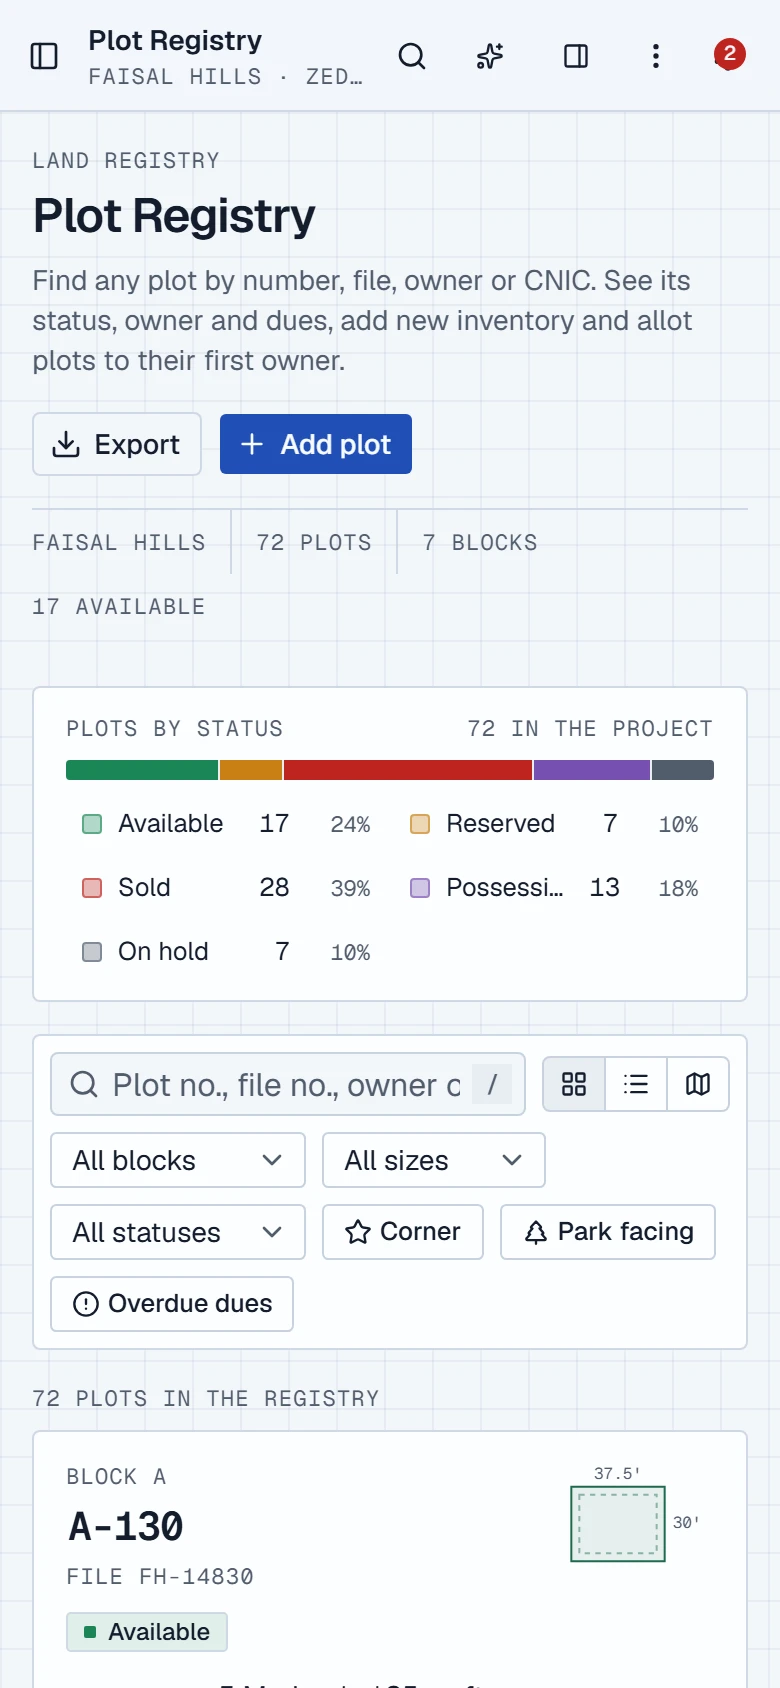The width and height of the screenshot is (780, 1688).
Task: Click the purple Possession bar segment
Action: coord(592,770)
